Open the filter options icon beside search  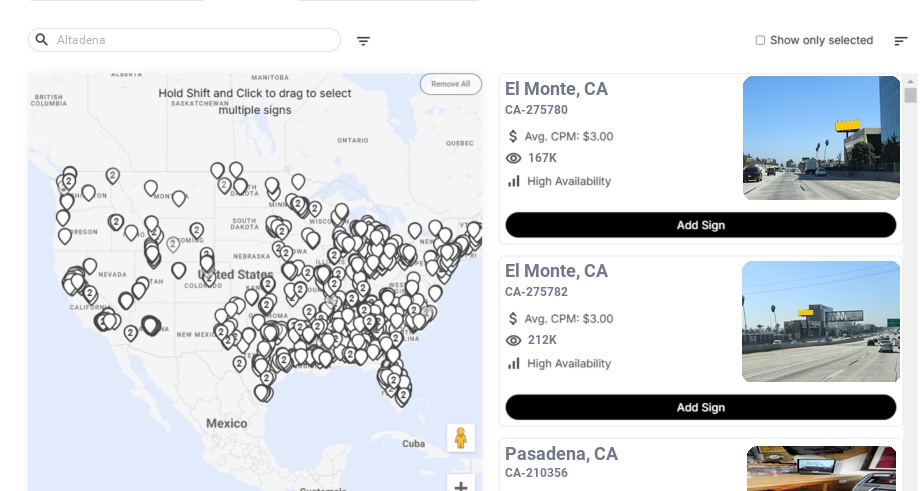(363, 41)
